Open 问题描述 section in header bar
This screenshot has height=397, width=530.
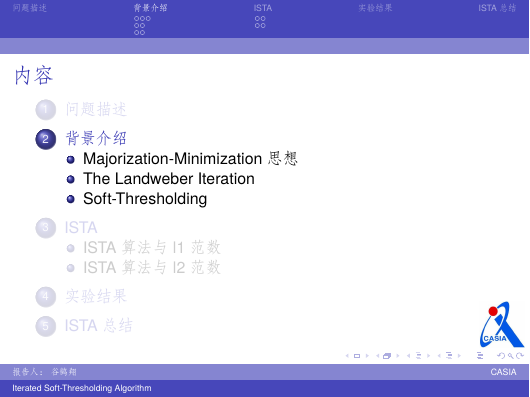30,8
